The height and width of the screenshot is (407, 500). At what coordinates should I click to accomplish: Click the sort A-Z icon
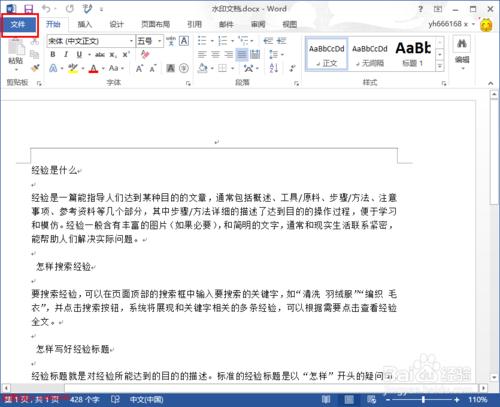[274, 68]
